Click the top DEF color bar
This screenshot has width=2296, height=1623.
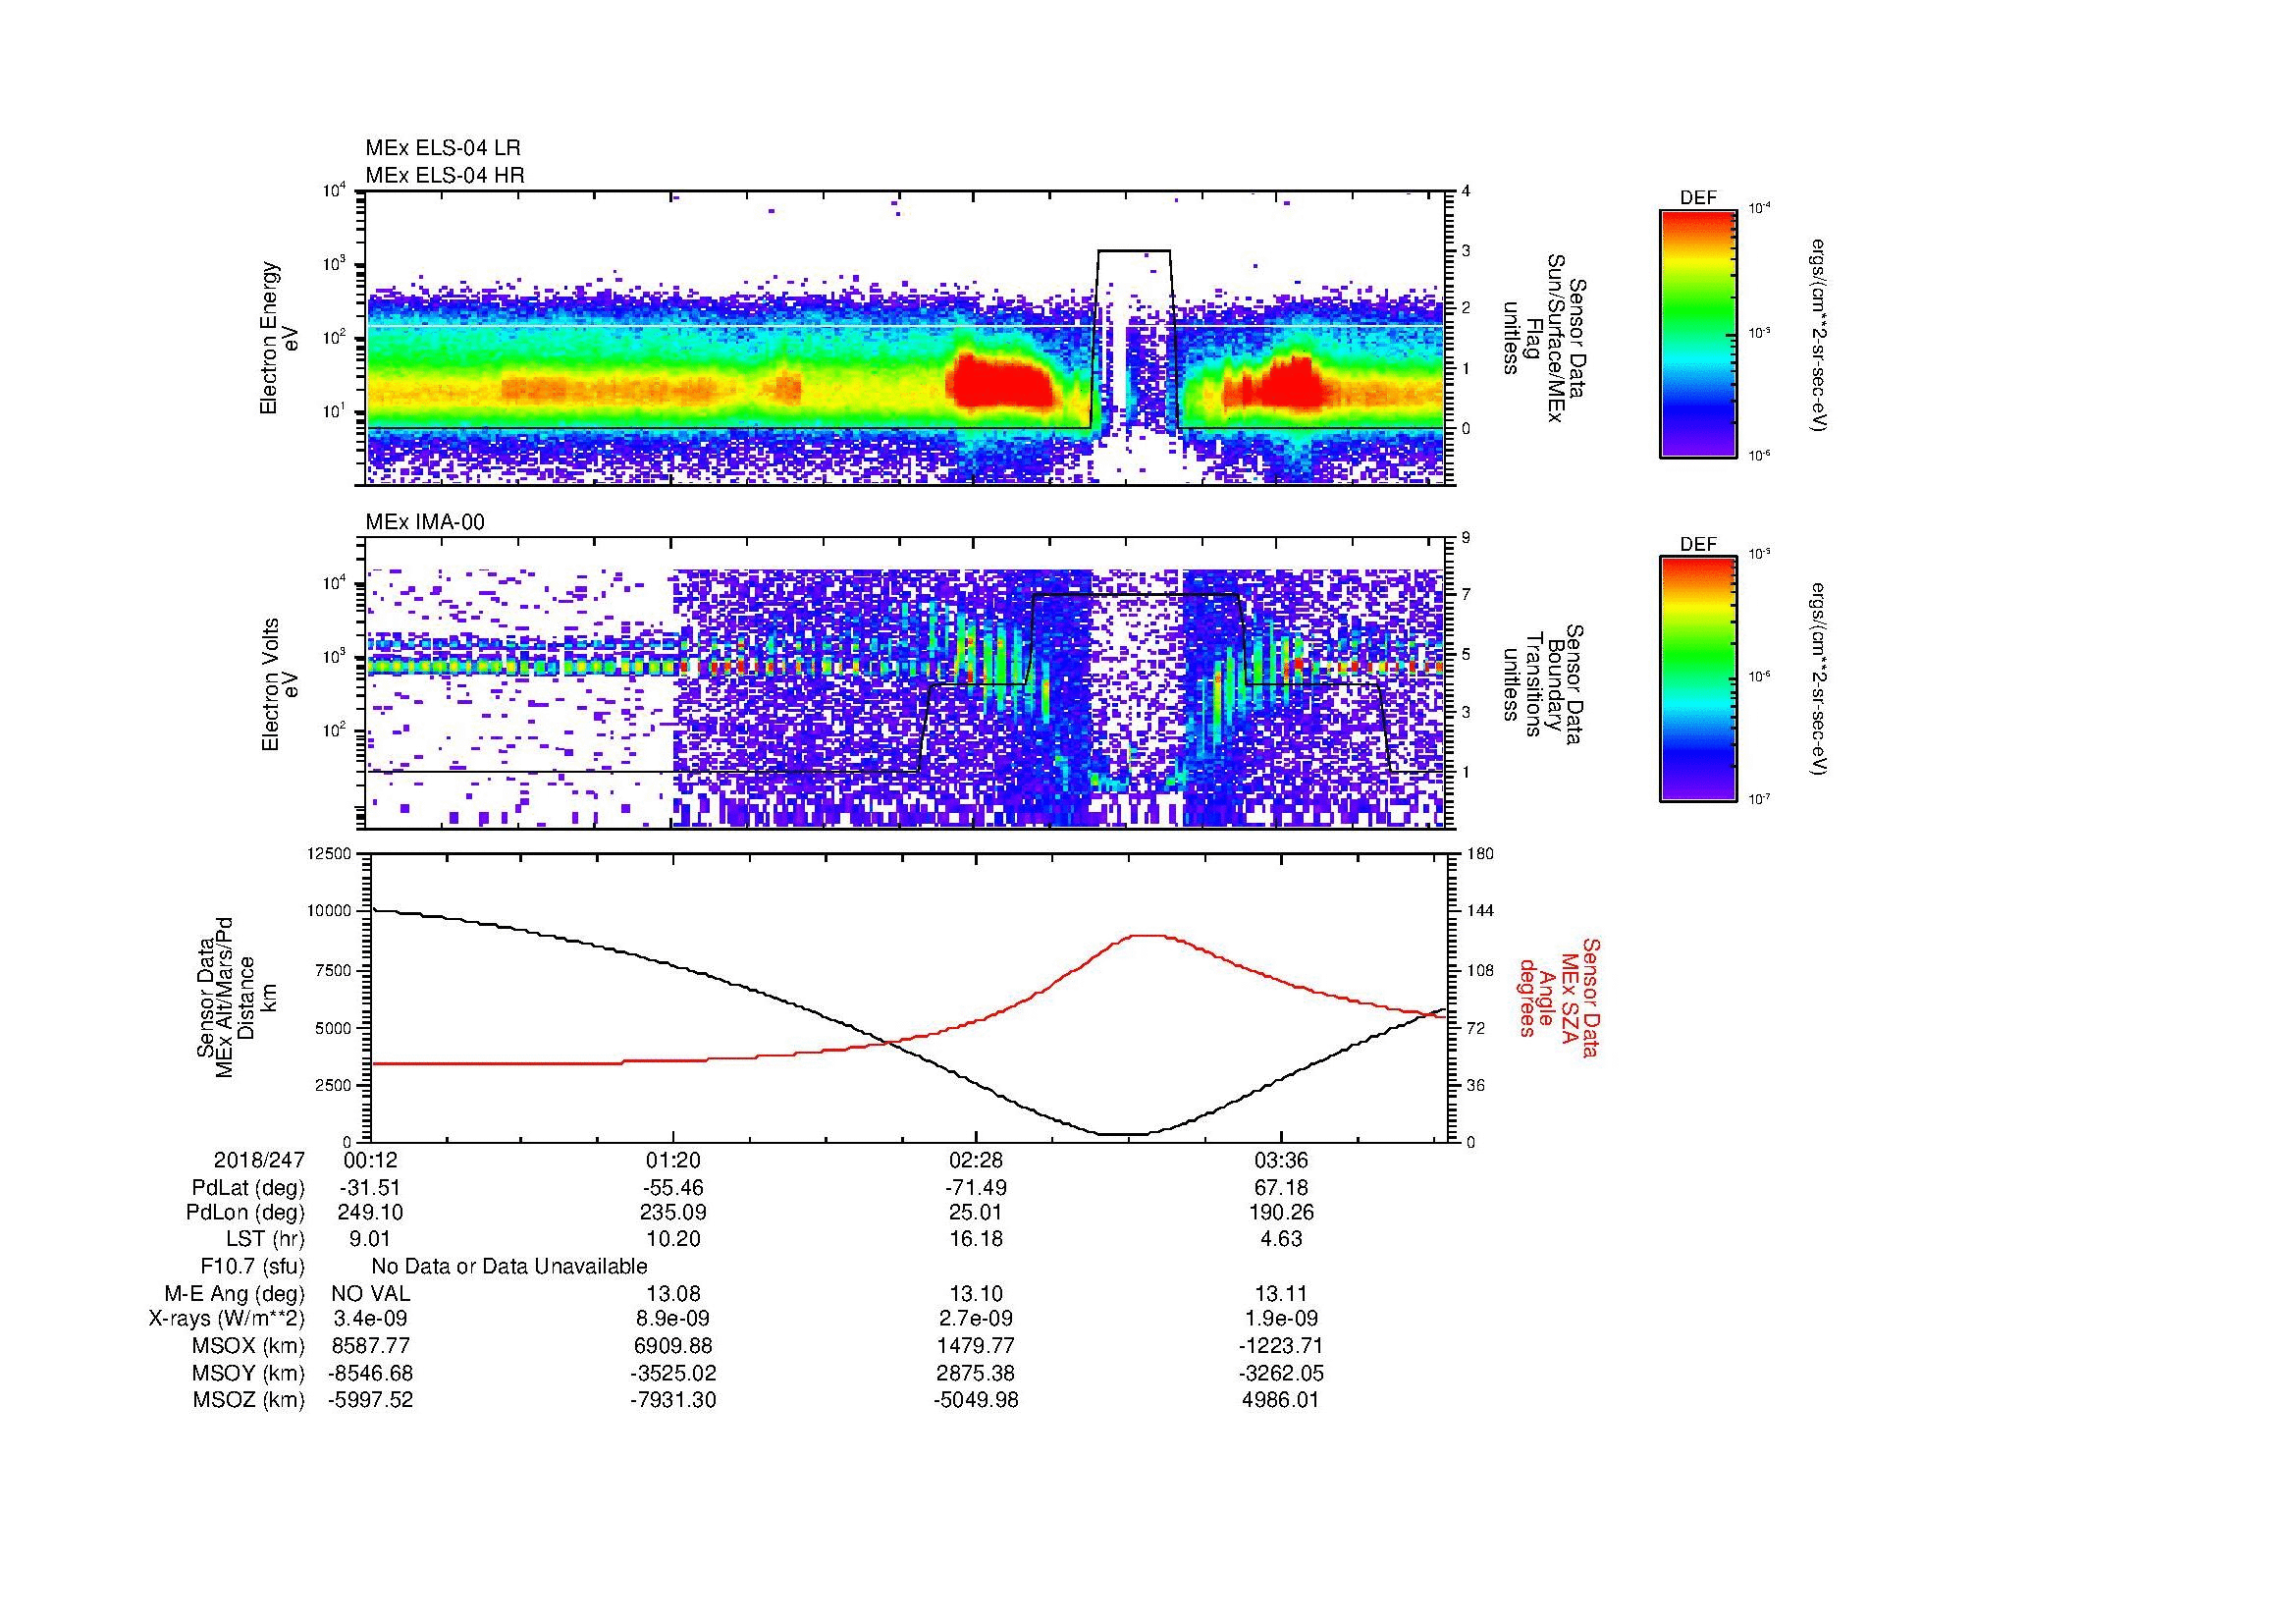click(1697, 334)
